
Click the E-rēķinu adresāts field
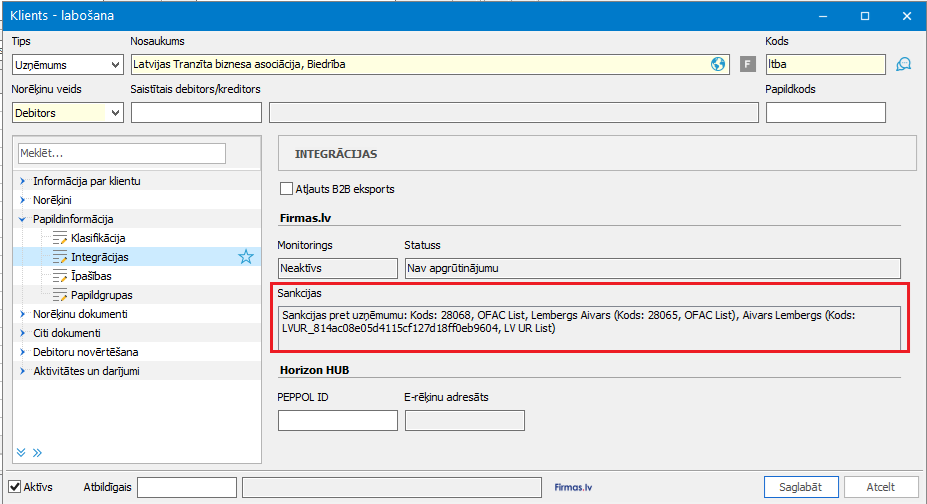click(465, 420)
